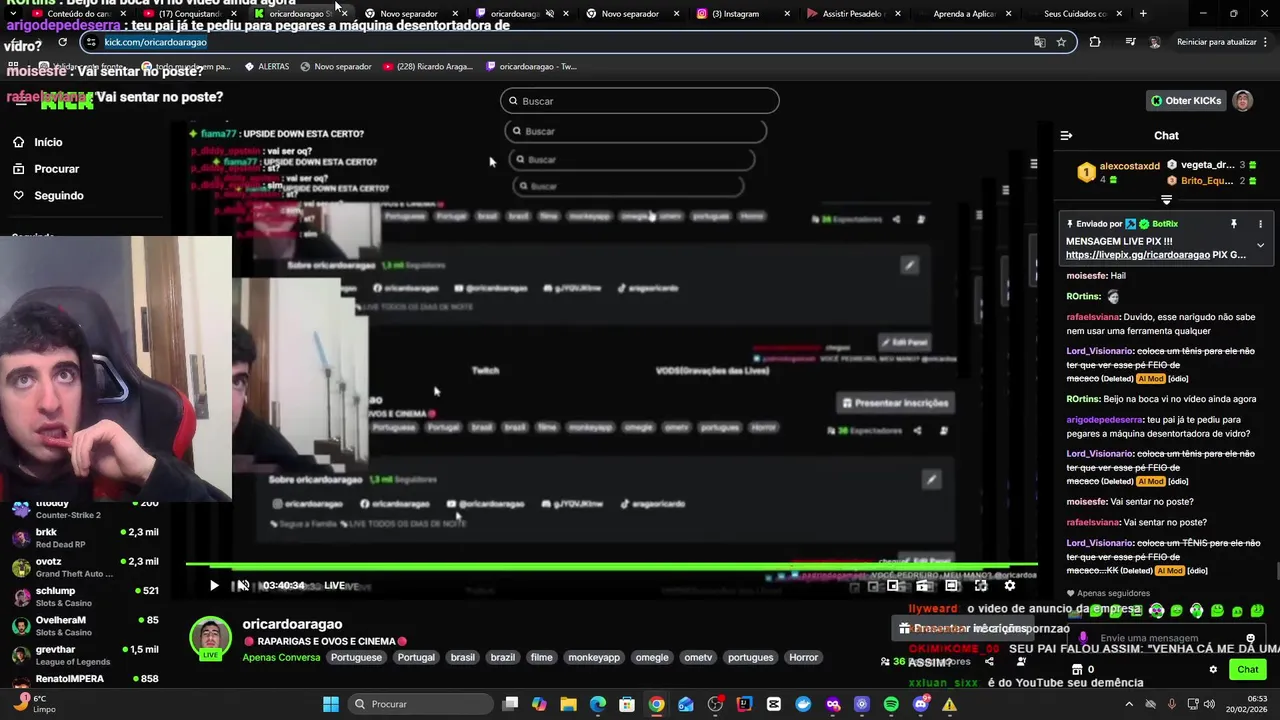Open the stream player settings gear
The height and width of the screenshot is (720, 1280).
tap(1010, 586)
